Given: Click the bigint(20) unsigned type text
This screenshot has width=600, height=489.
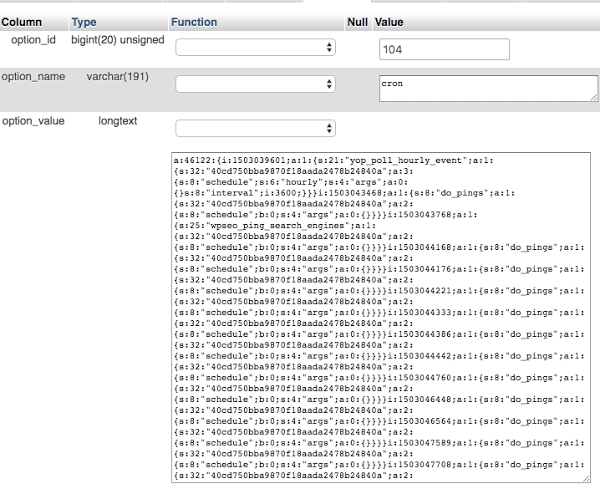Looking at the screenshot, I should point(117,38).
